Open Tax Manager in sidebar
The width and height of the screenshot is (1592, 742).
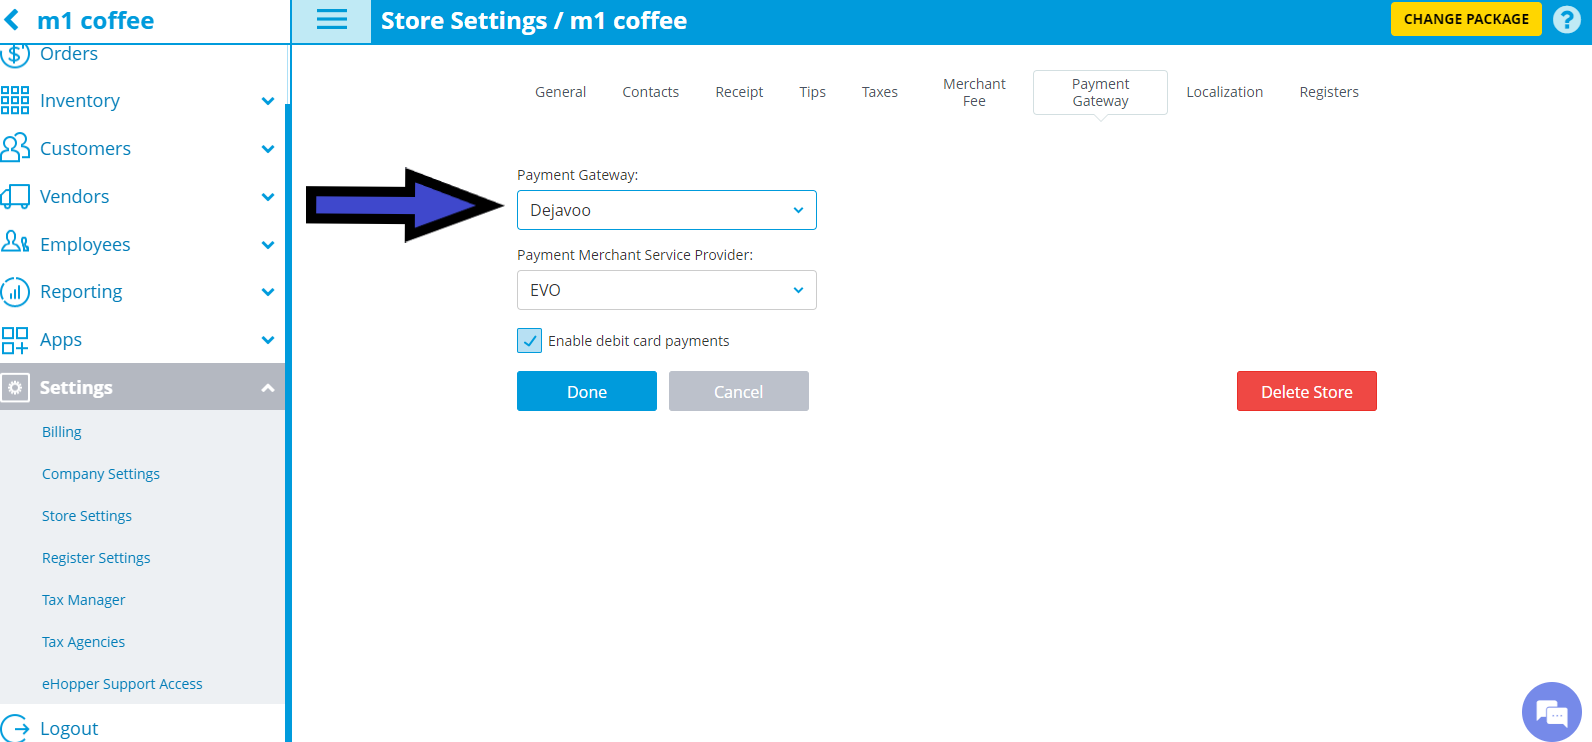pyautogui.click(x=84, y=600)
